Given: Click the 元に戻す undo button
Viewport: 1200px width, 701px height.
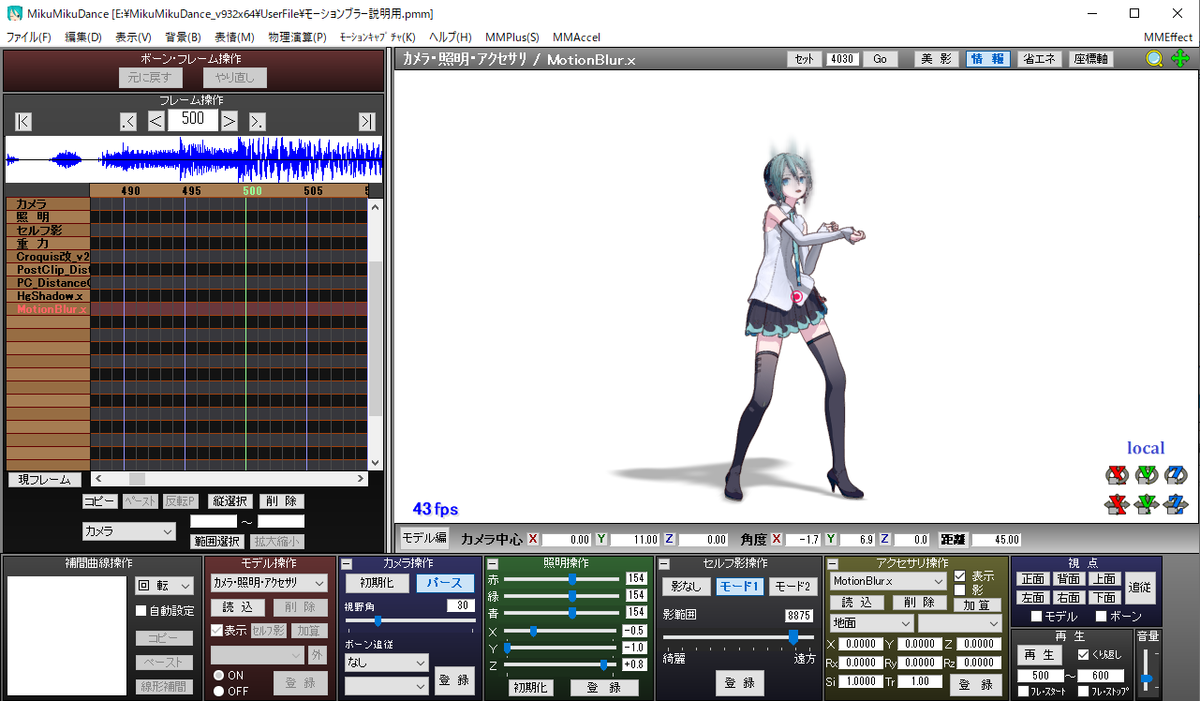Looking at the screenshot, I should (151, 77).
